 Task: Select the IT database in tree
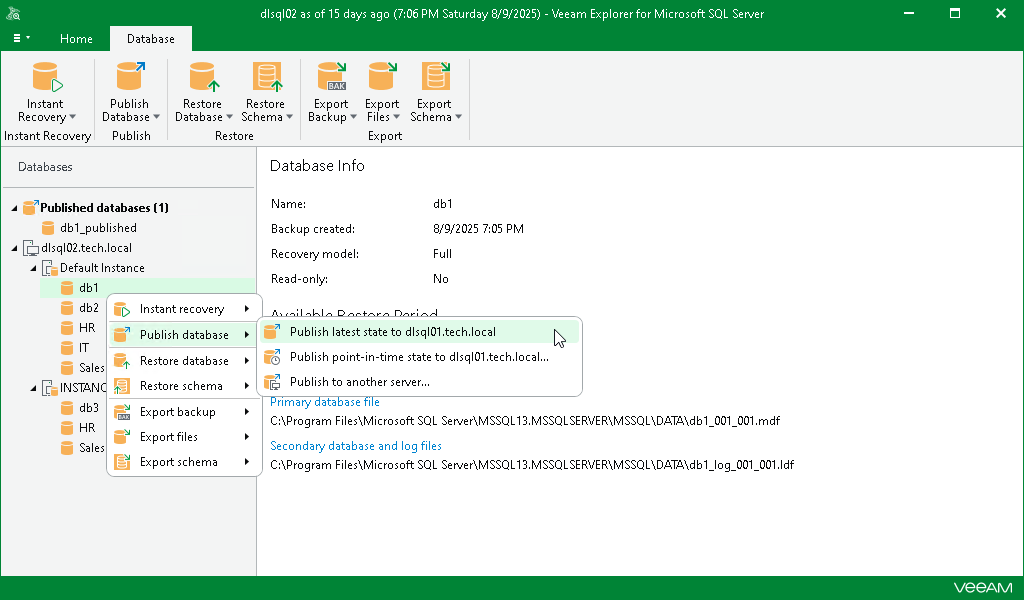(84, 348)
